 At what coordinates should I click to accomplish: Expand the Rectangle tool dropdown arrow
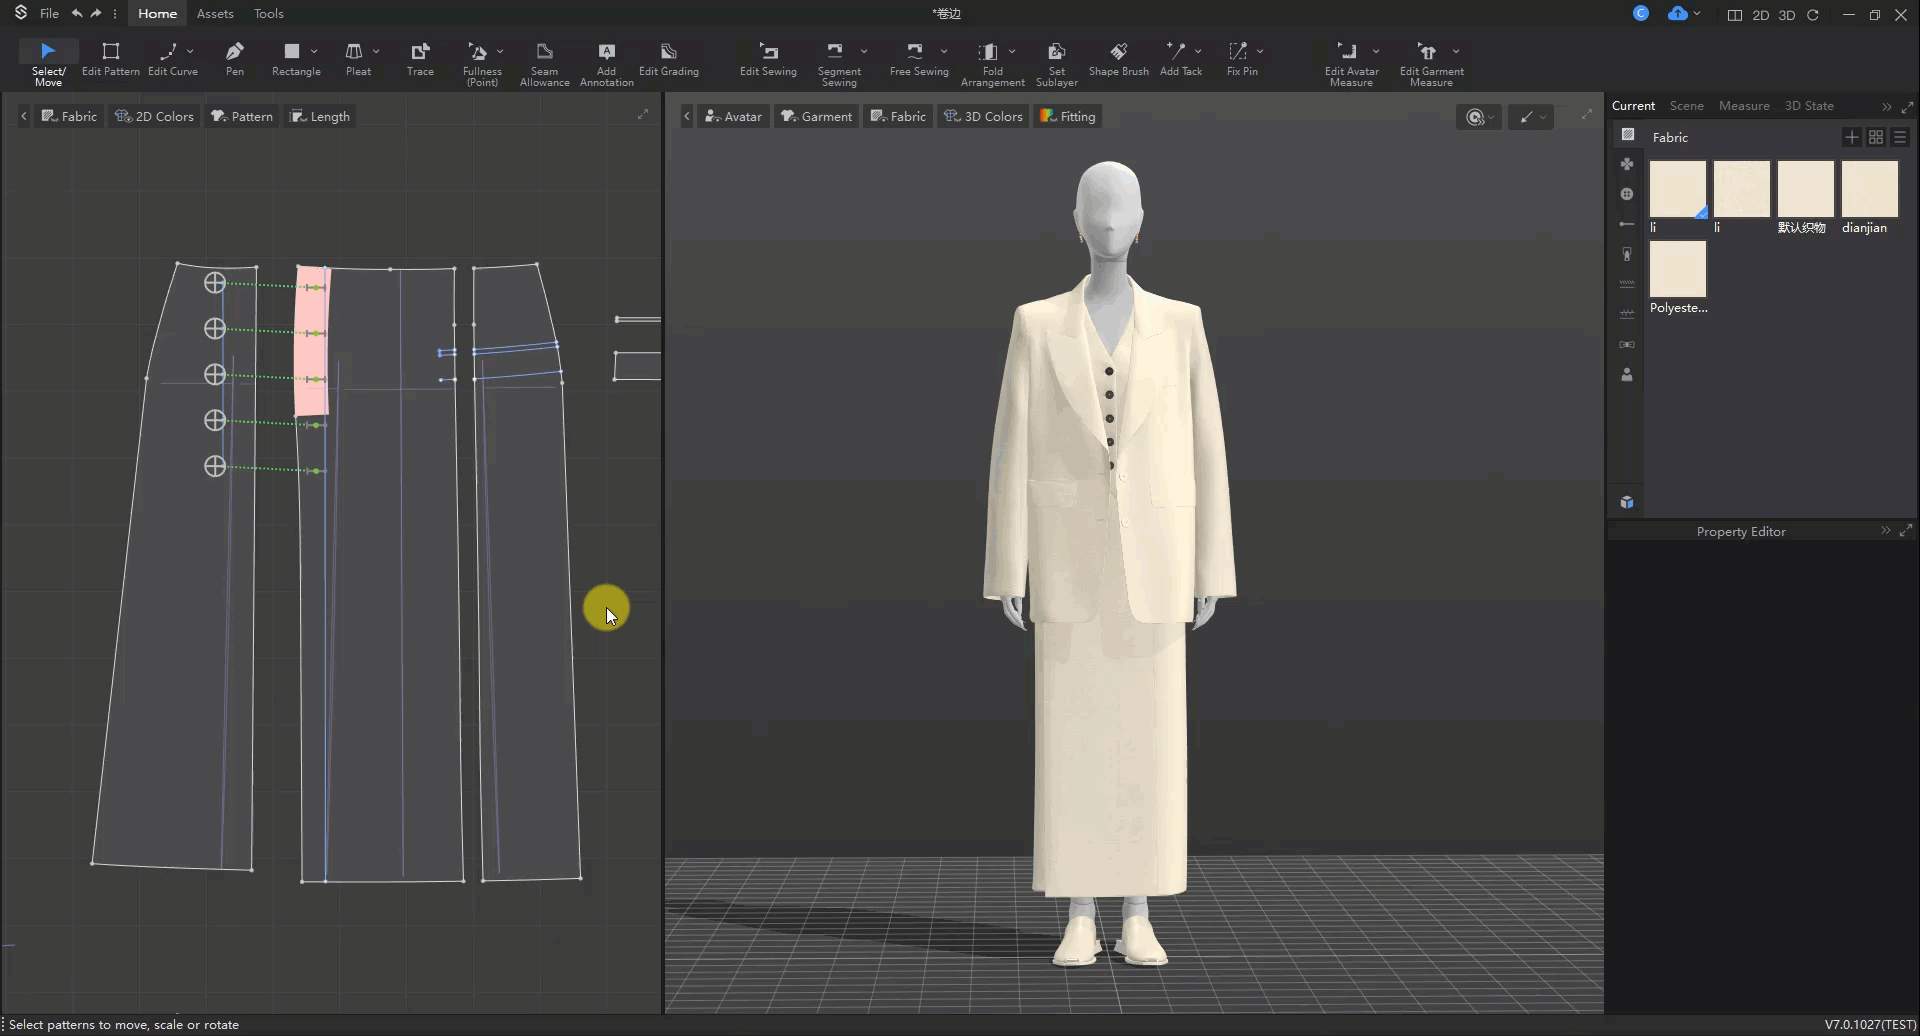[314, 51]
